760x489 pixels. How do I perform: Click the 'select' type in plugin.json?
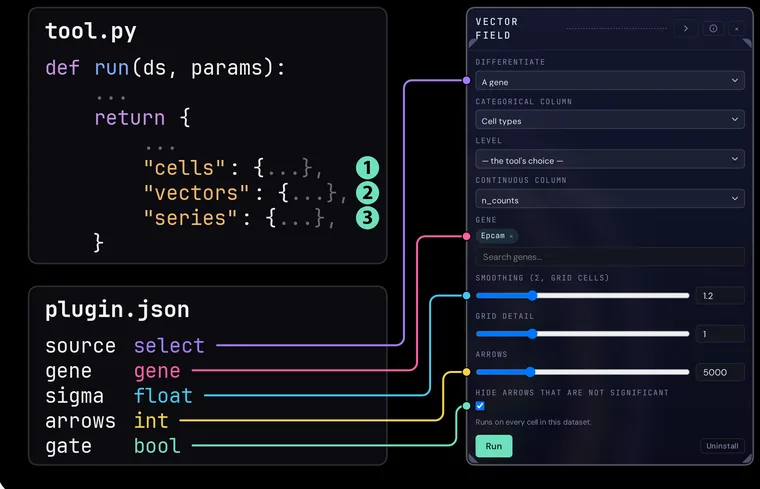(169, 346)
